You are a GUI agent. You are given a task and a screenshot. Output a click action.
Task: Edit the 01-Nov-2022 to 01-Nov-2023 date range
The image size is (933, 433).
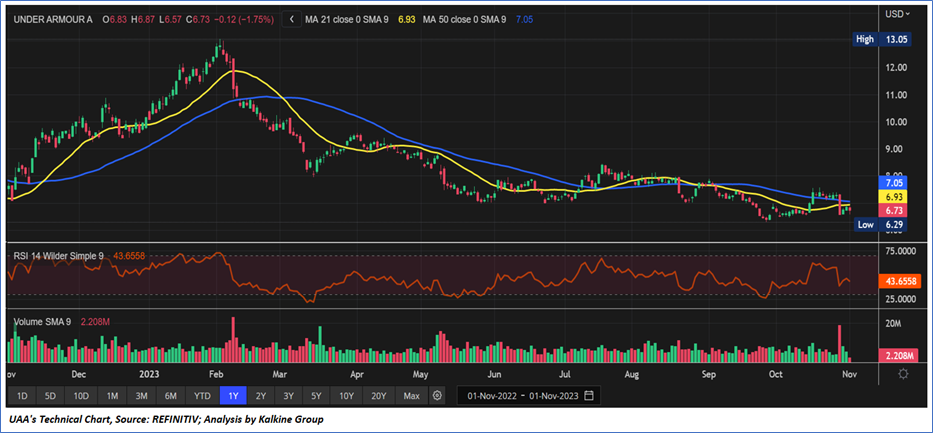pyautogui.click(x=529, y=396)
